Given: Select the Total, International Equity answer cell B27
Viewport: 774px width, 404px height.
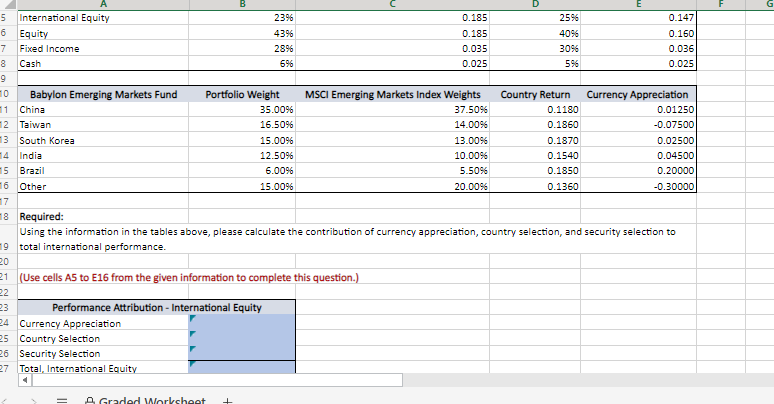Looking at the screenshot, I should coord(242,367).
